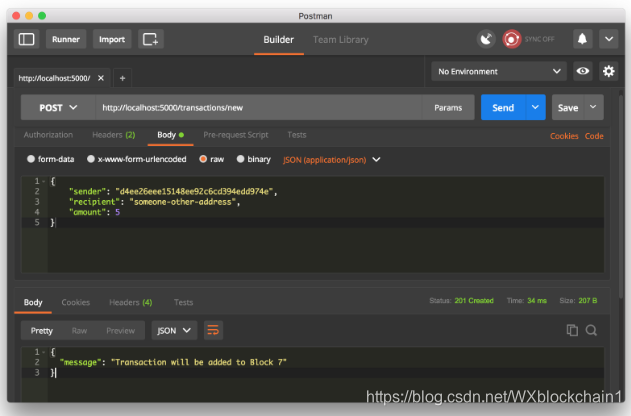Select binary body type
The image size is (631, 416).
coord(254,159)
